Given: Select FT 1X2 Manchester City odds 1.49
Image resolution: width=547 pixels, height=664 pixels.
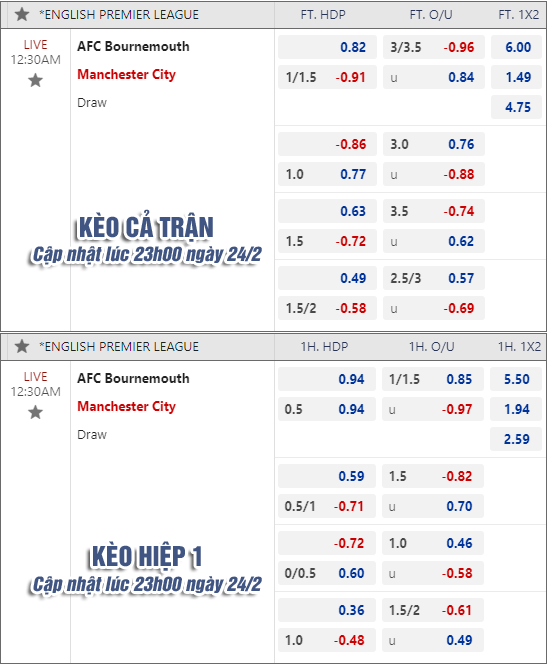Looking at the screenshot, I should tap(516, 77).
